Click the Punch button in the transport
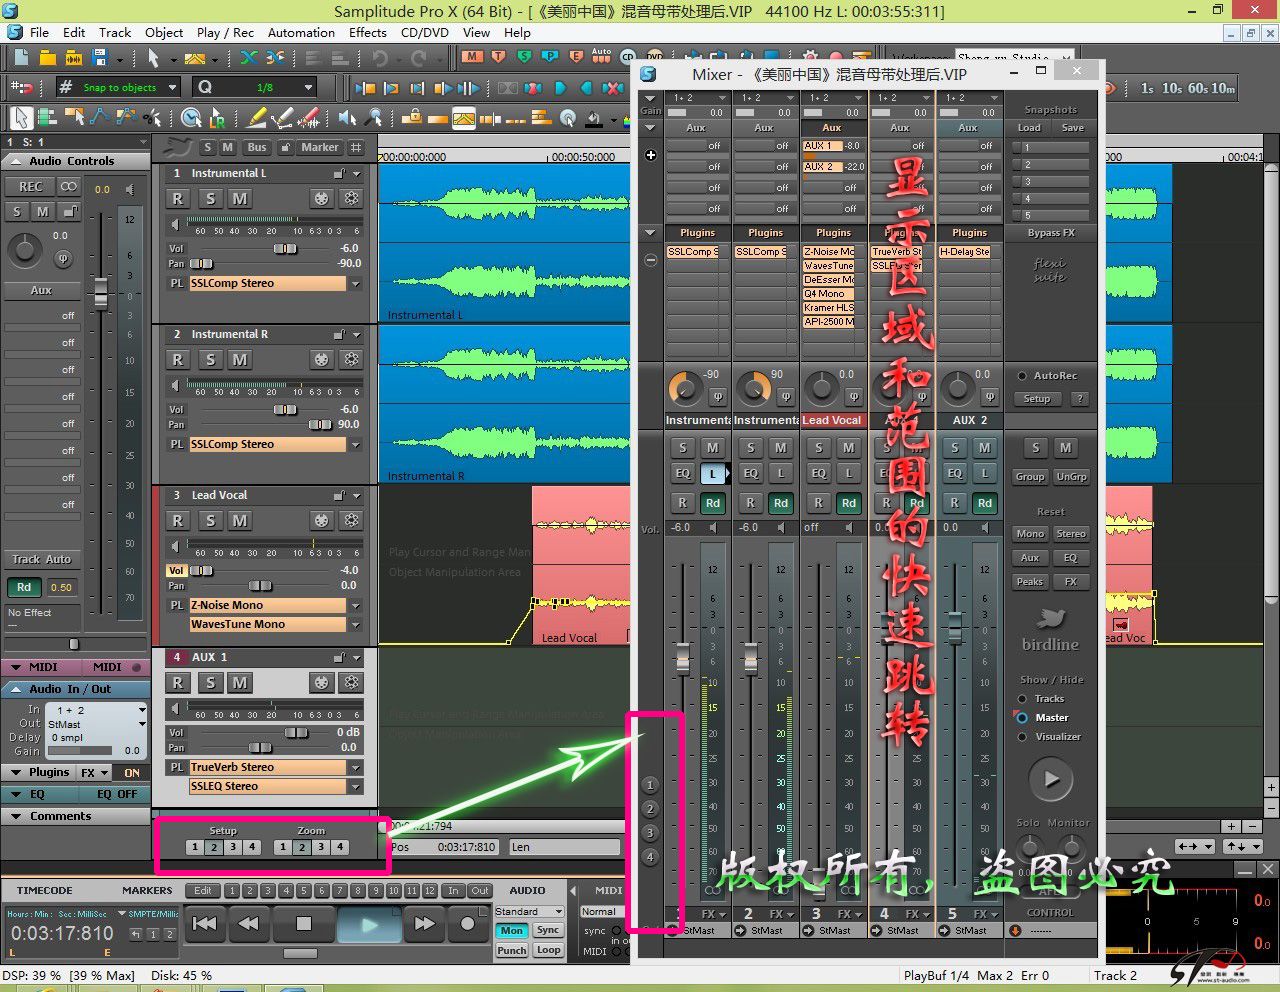This screenshot has width=1280, height=992. pyautogui.click(x=512, y=950)
